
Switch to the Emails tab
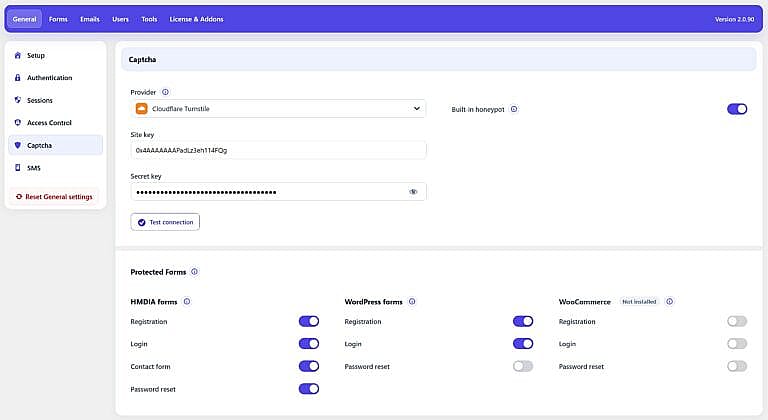point(90,19)
